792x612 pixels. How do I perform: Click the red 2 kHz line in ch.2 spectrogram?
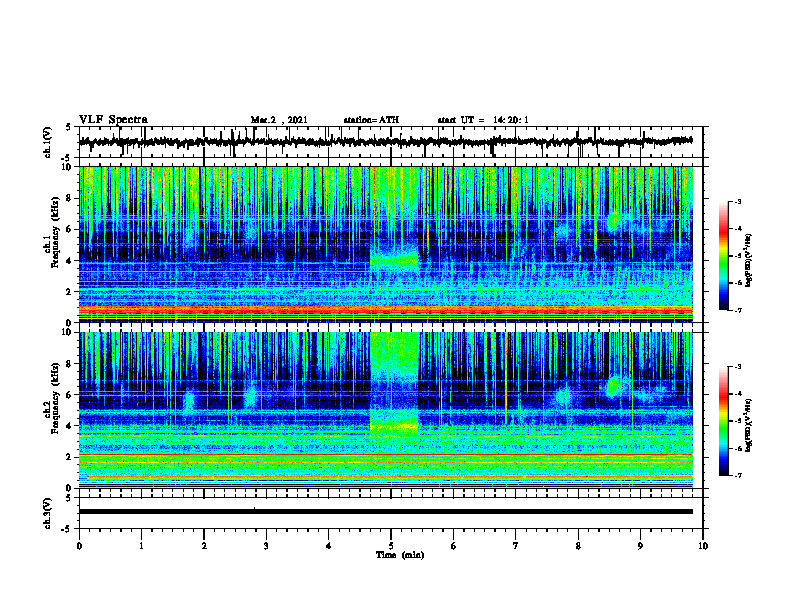[386, 455]
